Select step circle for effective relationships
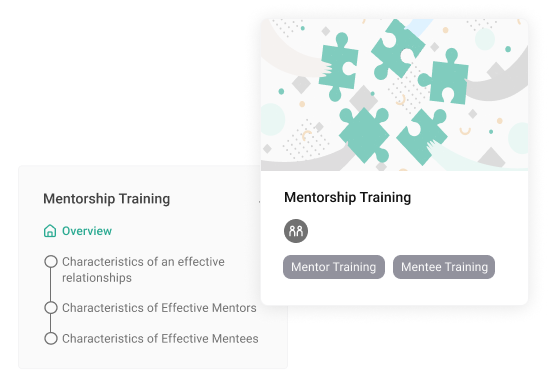The height and width of the screenshot is (387, 549). (x=51, y=261)
